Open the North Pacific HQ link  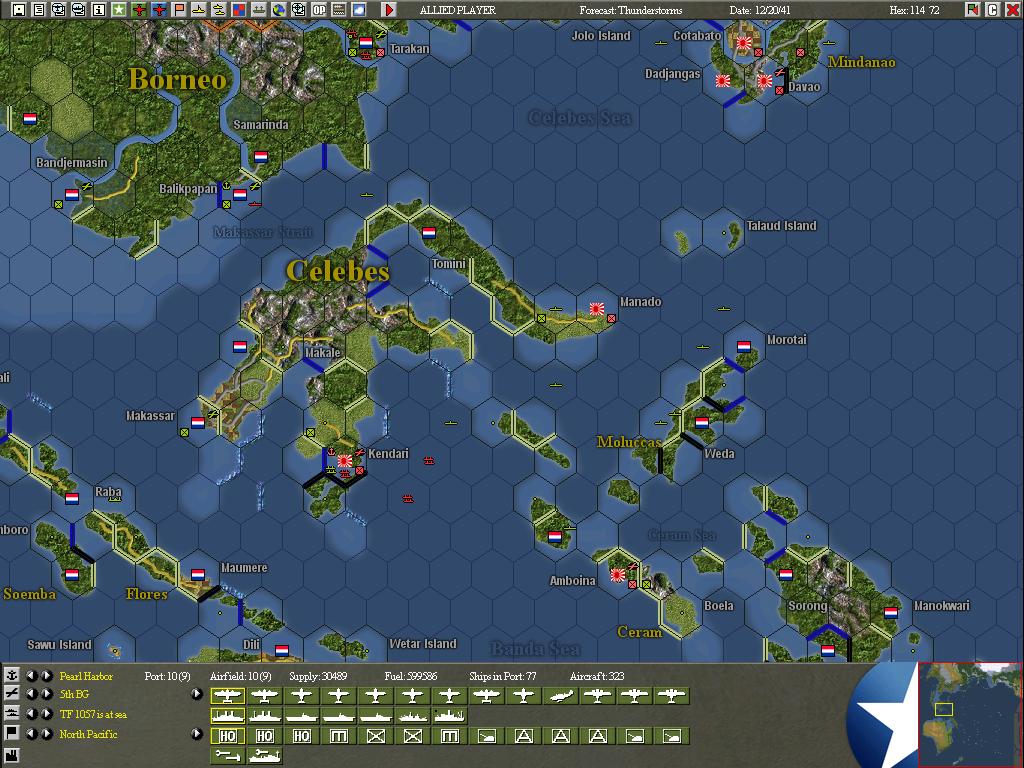88,734
